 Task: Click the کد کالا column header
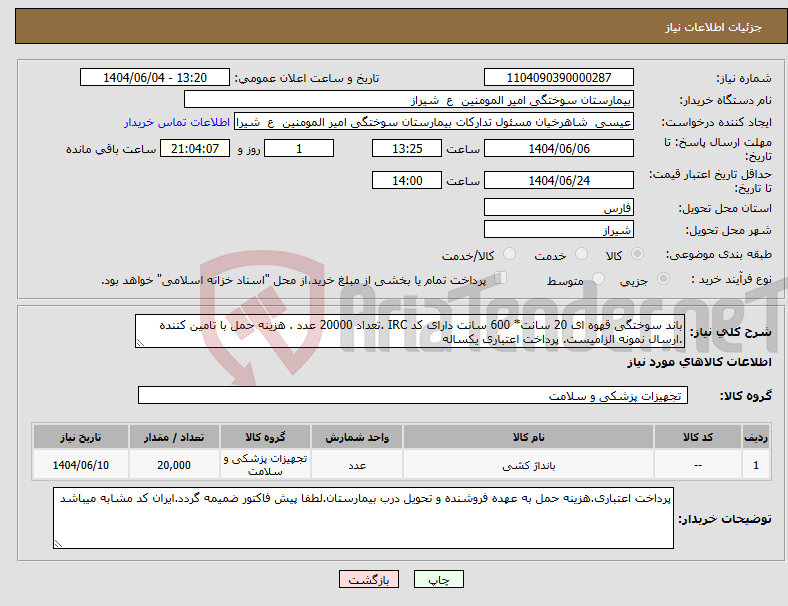[698, 437]
